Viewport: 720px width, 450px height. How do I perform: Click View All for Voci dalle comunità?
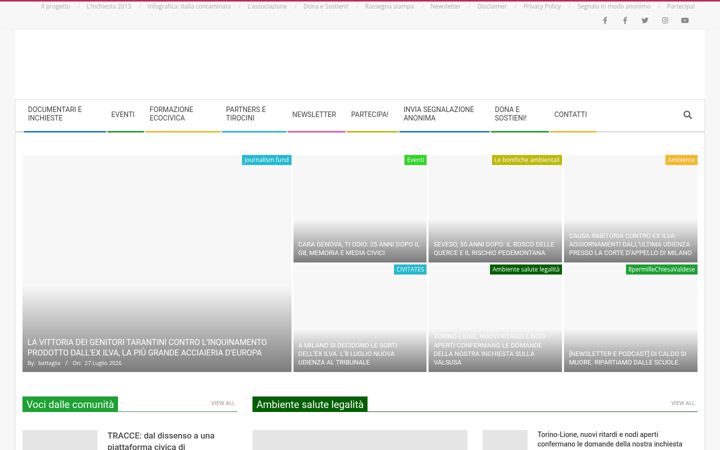click(223, 403)
